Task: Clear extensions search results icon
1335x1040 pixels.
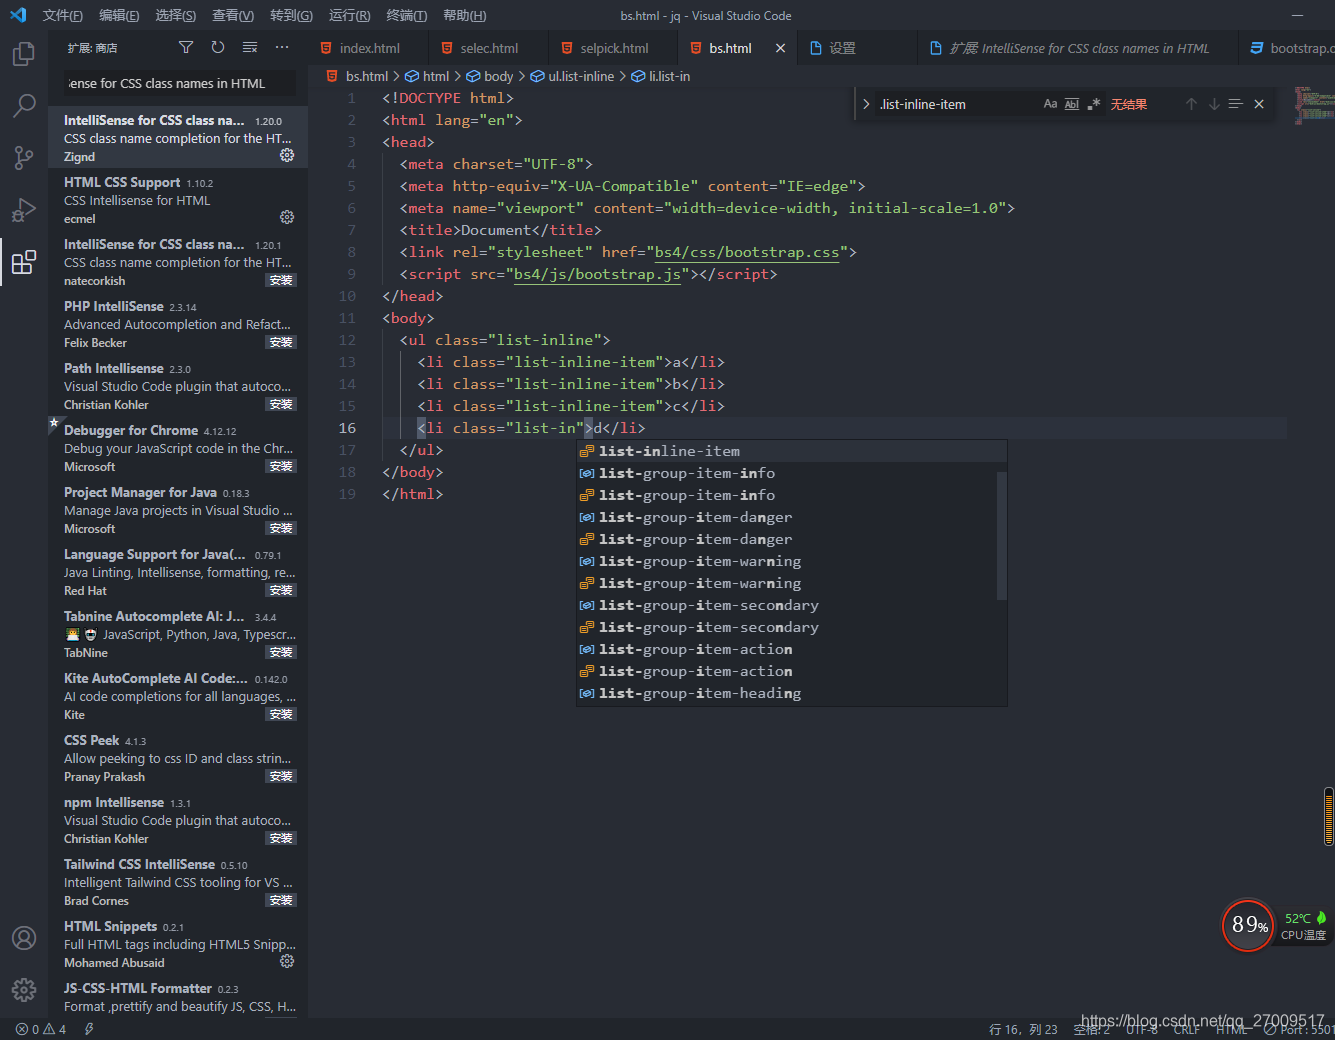Action: click(x=250, y=47)
